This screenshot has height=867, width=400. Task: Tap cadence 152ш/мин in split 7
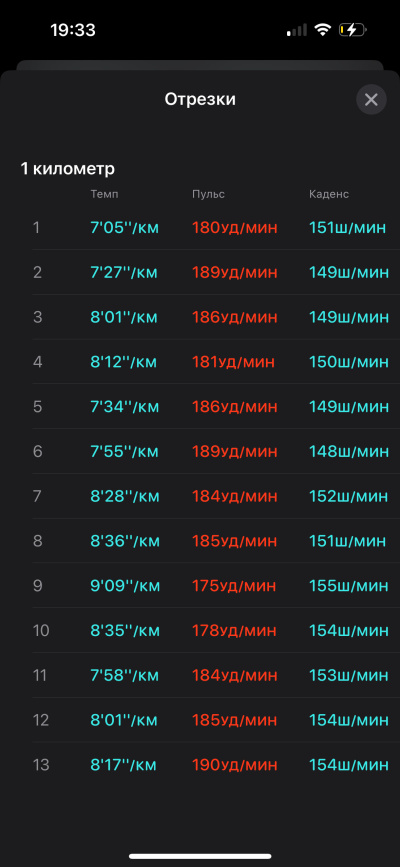349,497
